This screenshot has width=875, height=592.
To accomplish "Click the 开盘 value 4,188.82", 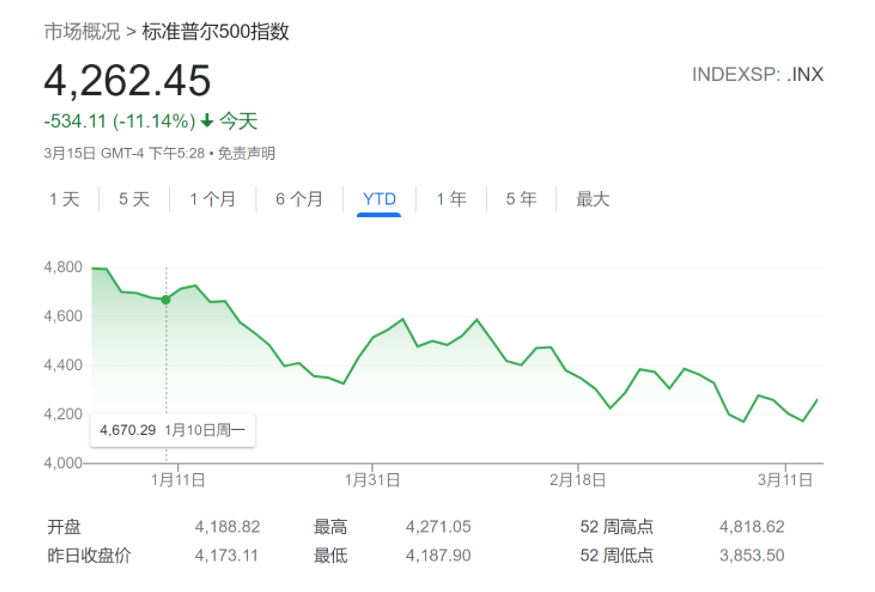I will 227,527.
